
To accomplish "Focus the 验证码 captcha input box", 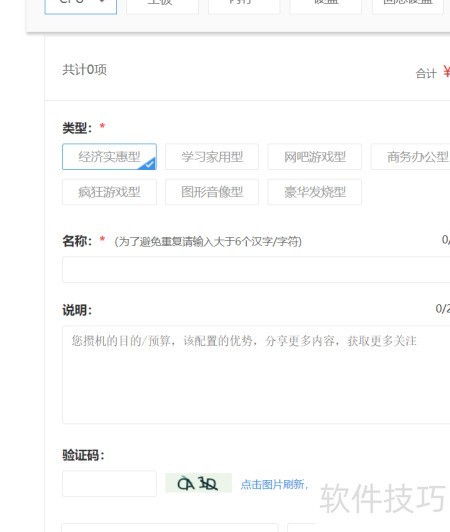I will pos(109,483).
